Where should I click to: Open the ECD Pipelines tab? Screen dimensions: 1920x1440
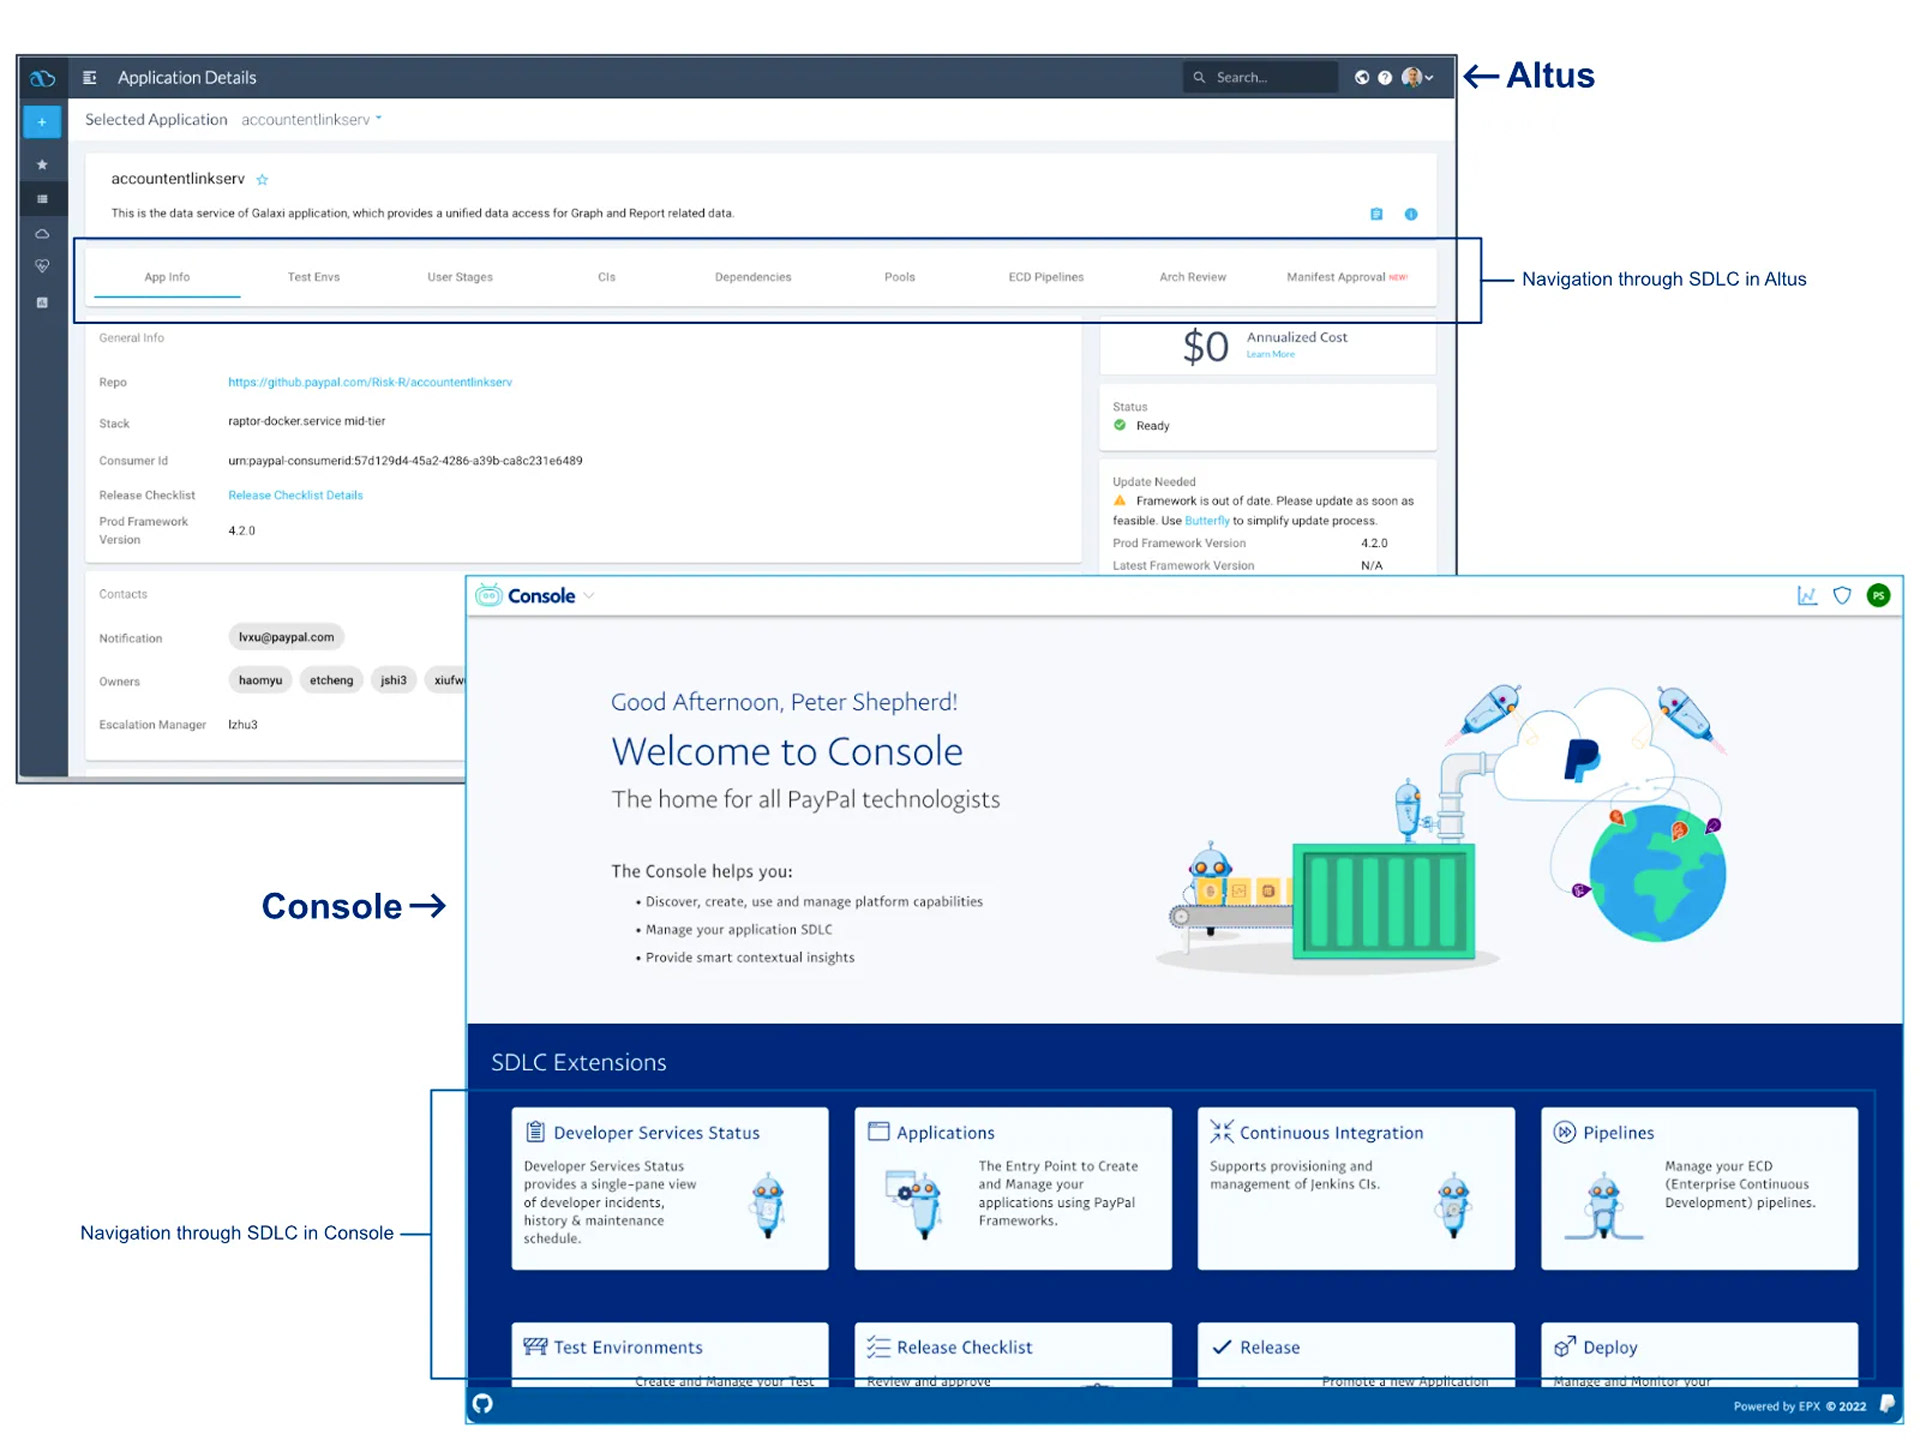[1045, 277]
